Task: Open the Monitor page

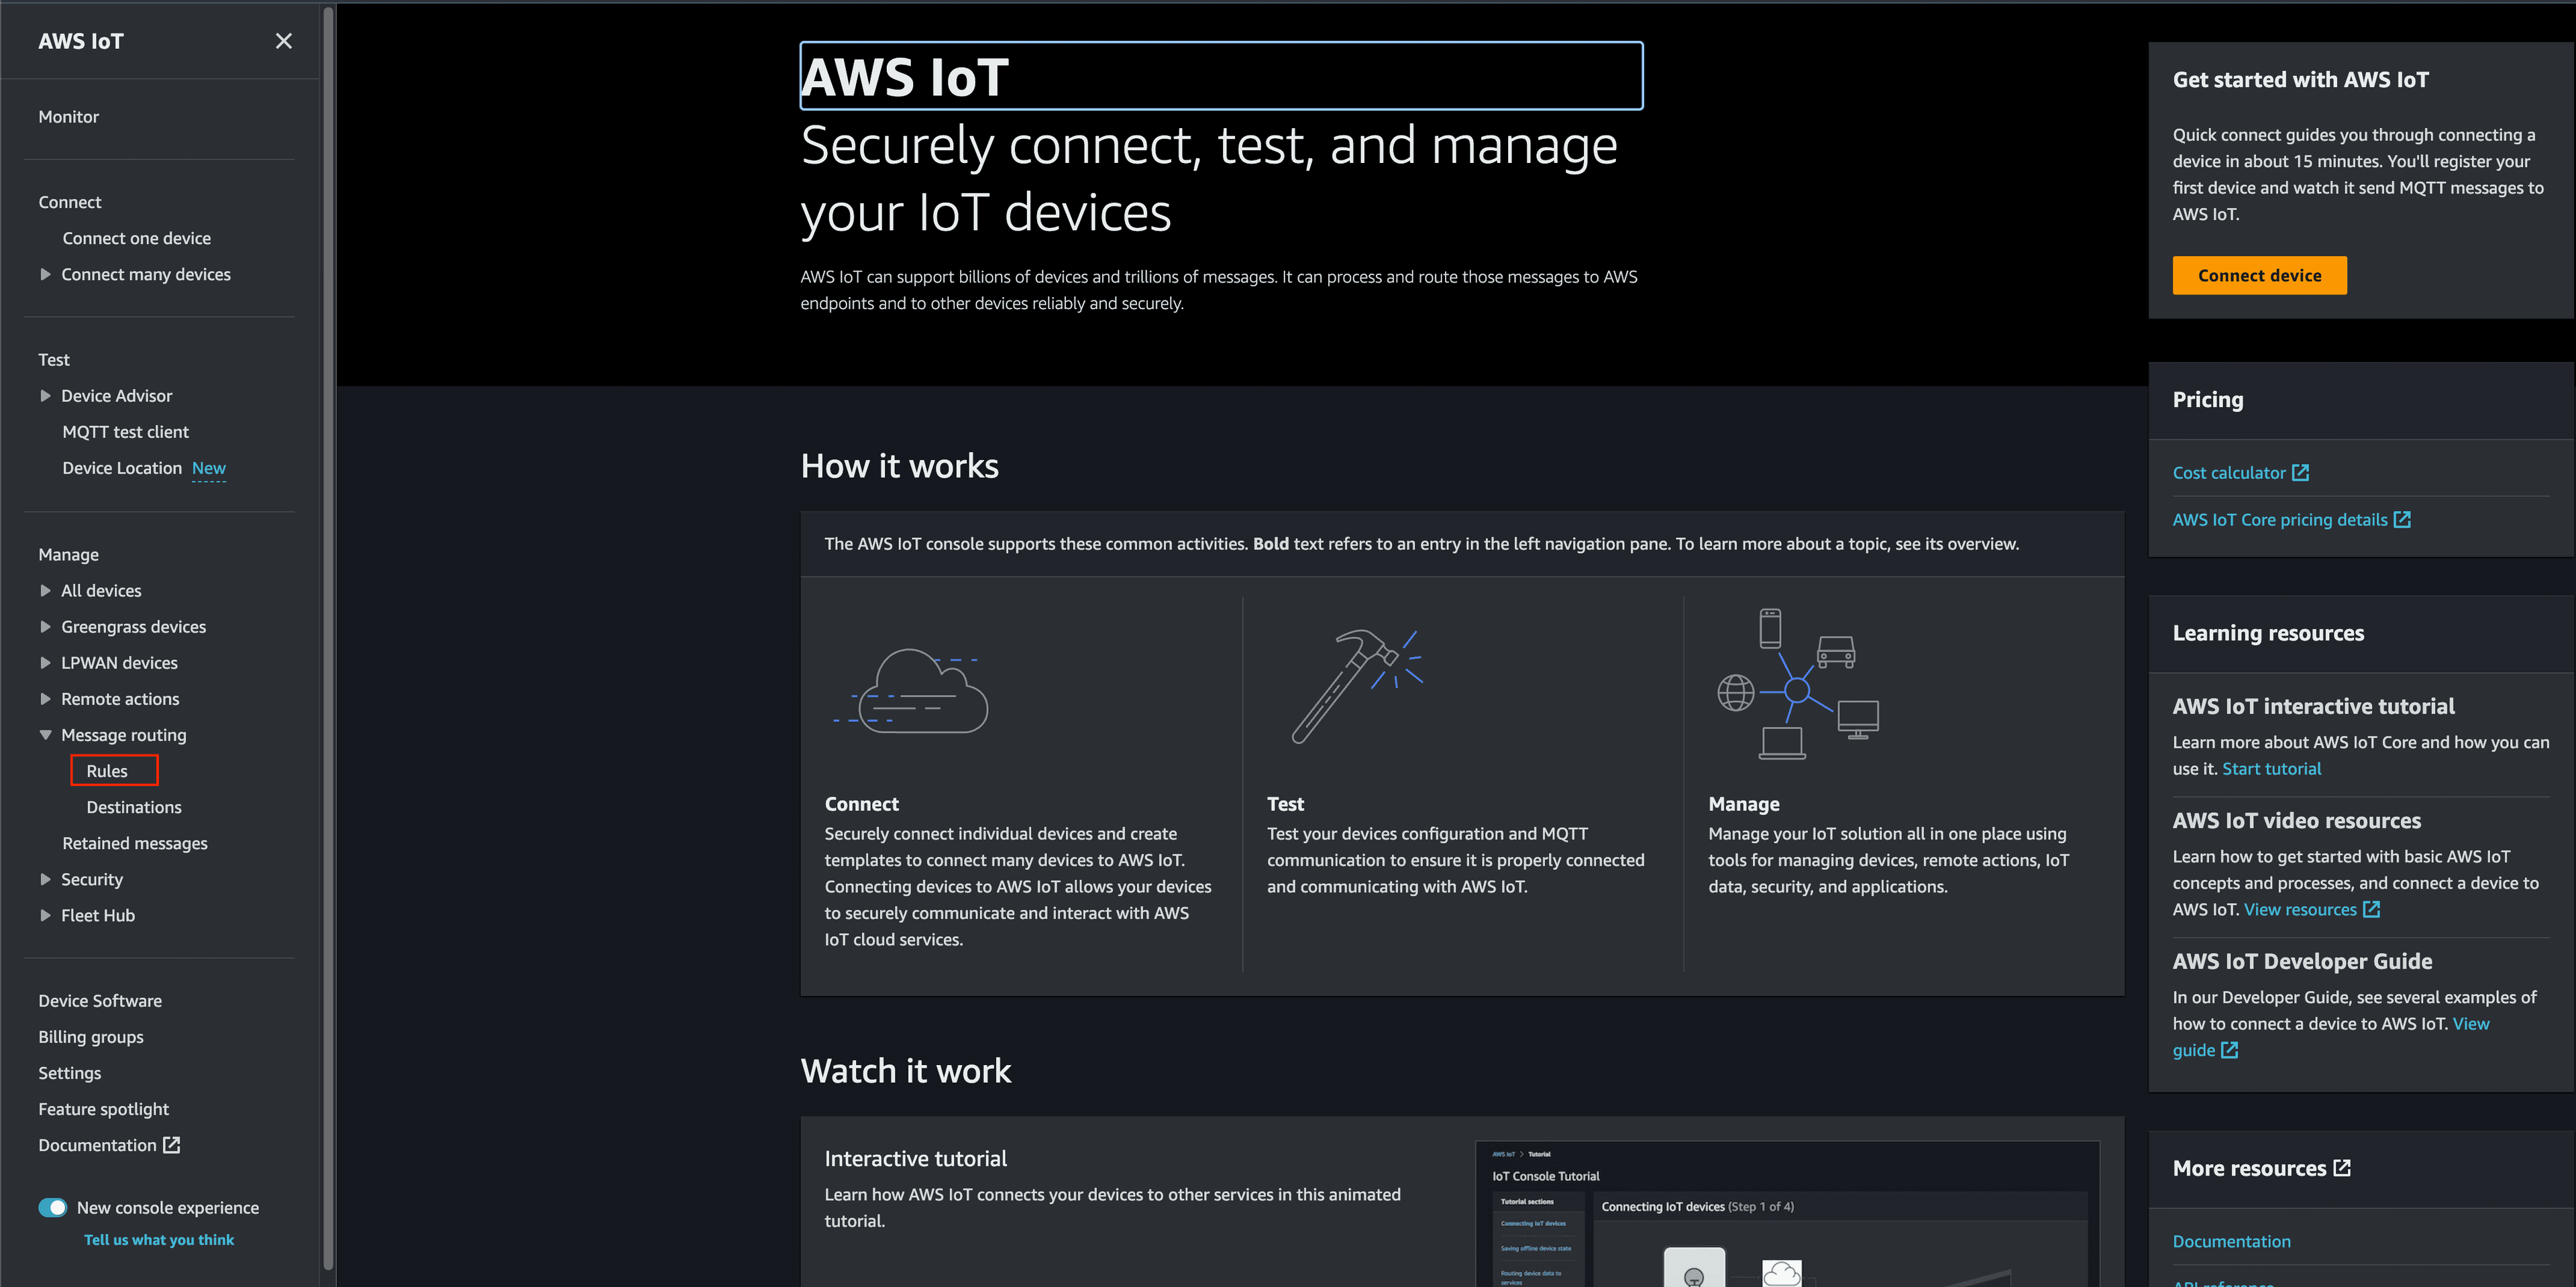Action: point(68,117)
